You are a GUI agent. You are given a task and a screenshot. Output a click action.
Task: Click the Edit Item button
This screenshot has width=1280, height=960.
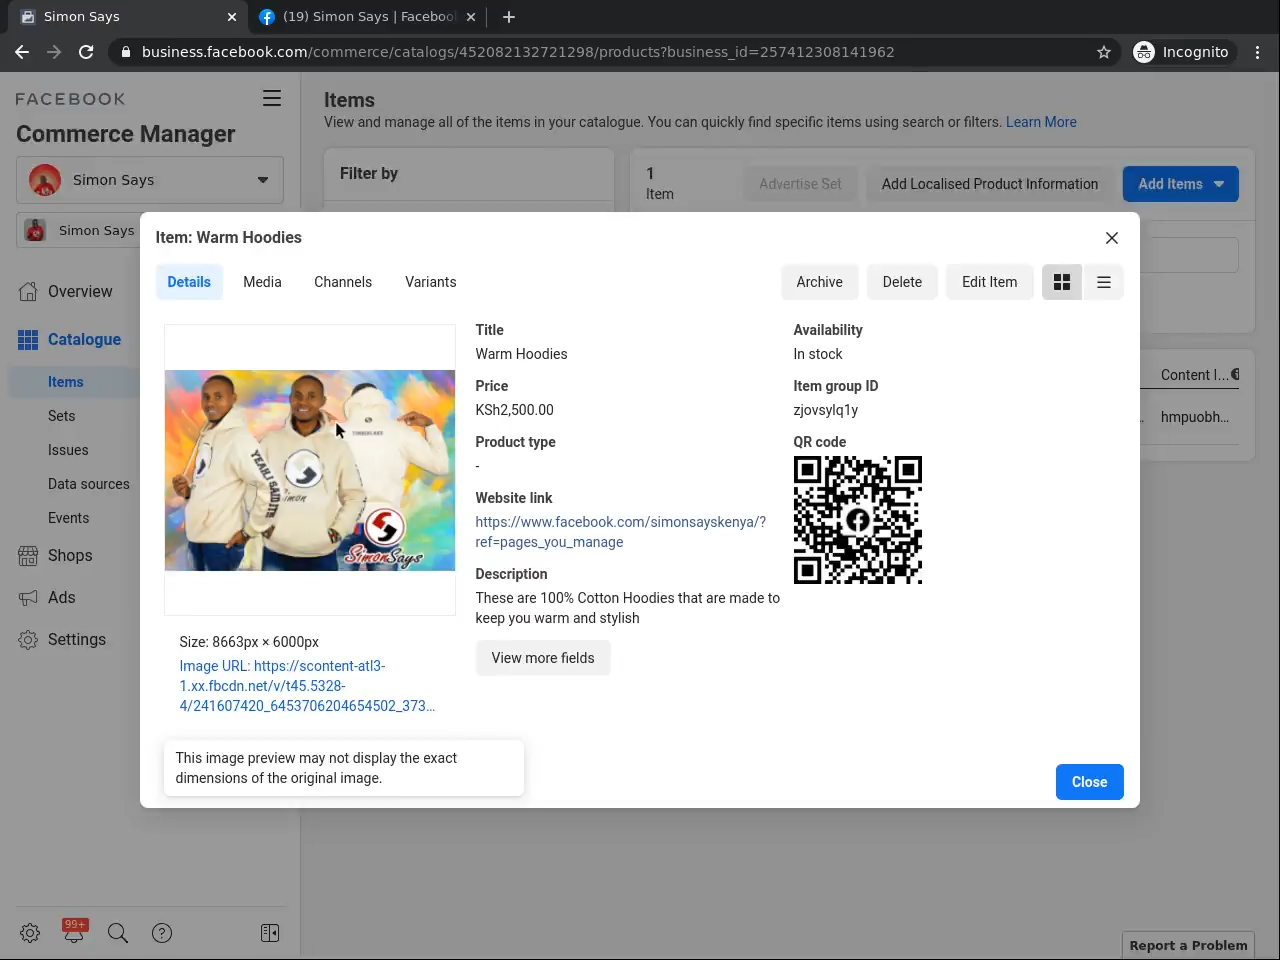coord(989,282)
